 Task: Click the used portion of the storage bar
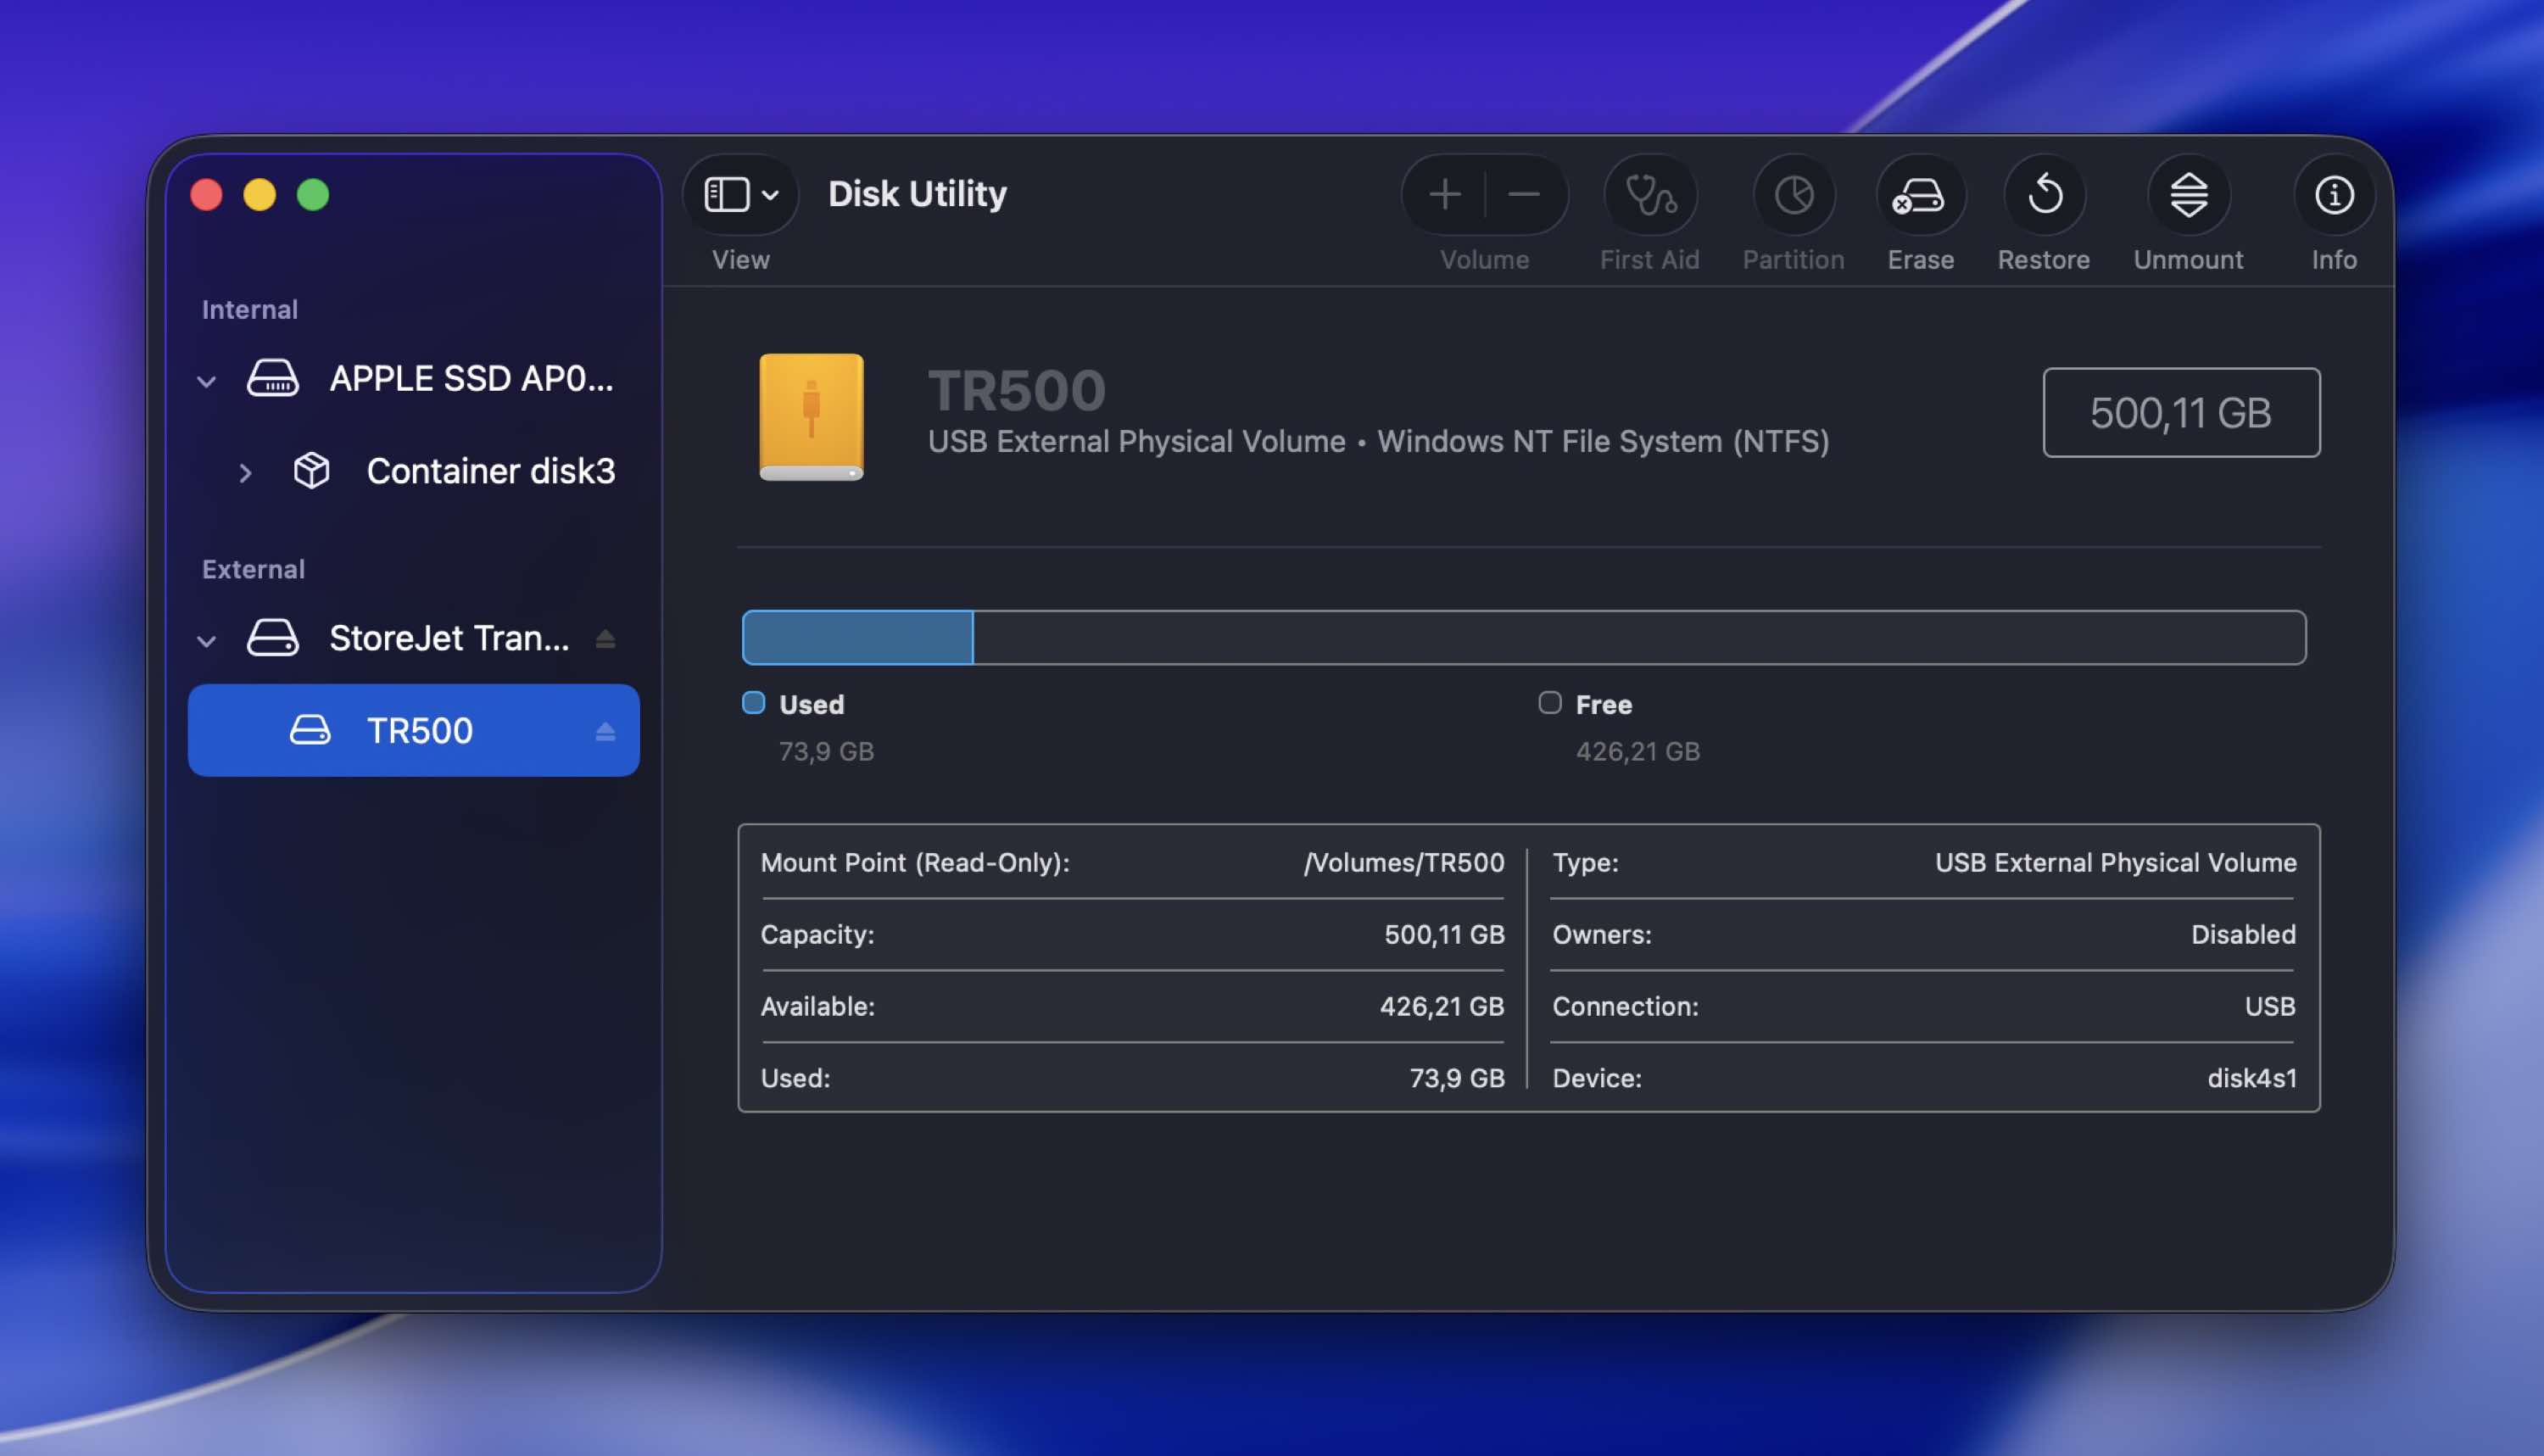coord(858,637)
